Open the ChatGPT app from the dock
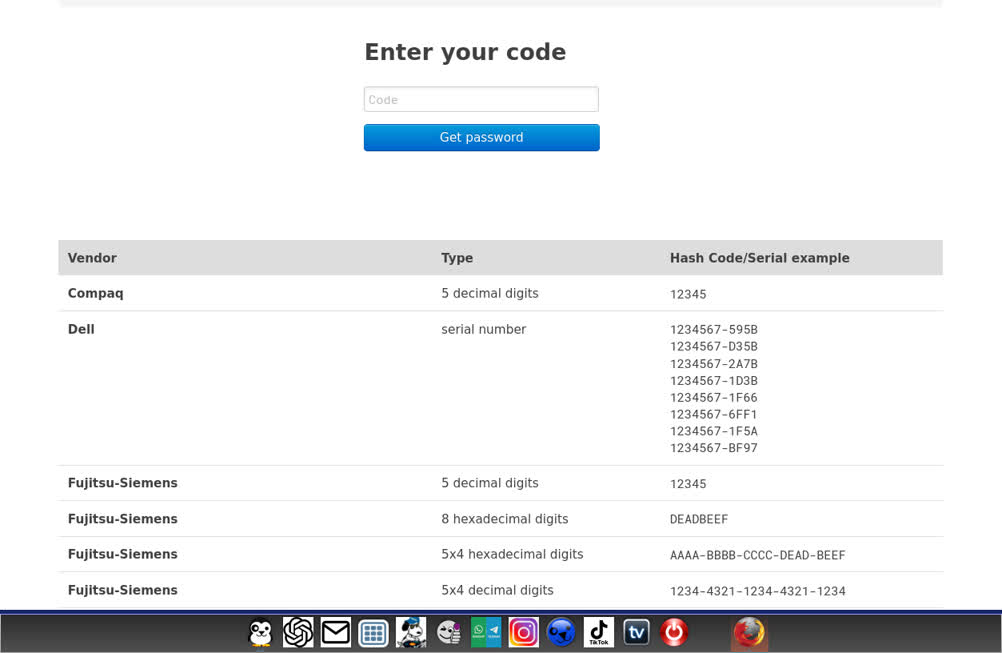This screenshot has height=653, width=1002. (x=298, y=633)
